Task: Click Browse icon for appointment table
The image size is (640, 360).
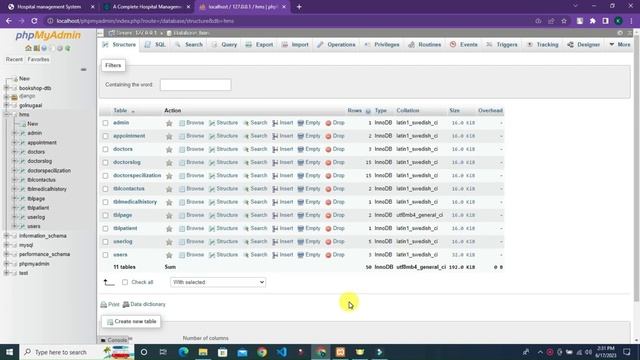Action: pyautogui.click(x=182, y=136)
